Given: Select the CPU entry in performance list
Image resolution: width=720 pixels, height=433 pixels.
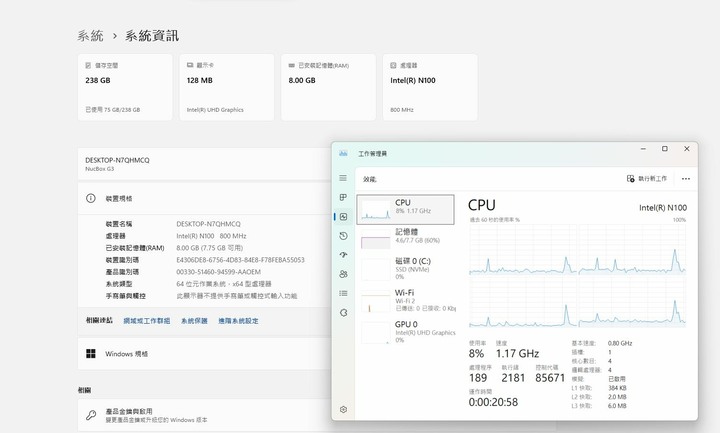Looking at the screenshot, I should coord(405,209).
